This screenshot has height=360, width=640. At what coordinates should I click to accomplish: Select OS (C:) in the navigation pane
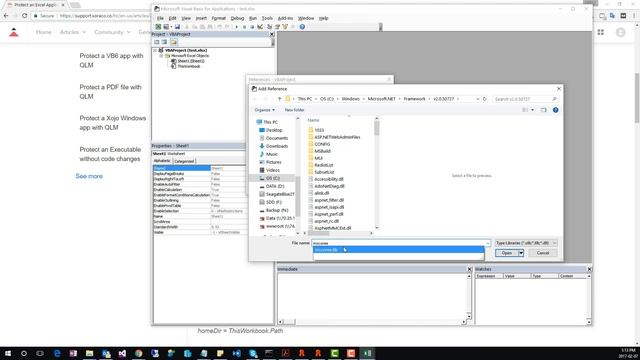273,178
